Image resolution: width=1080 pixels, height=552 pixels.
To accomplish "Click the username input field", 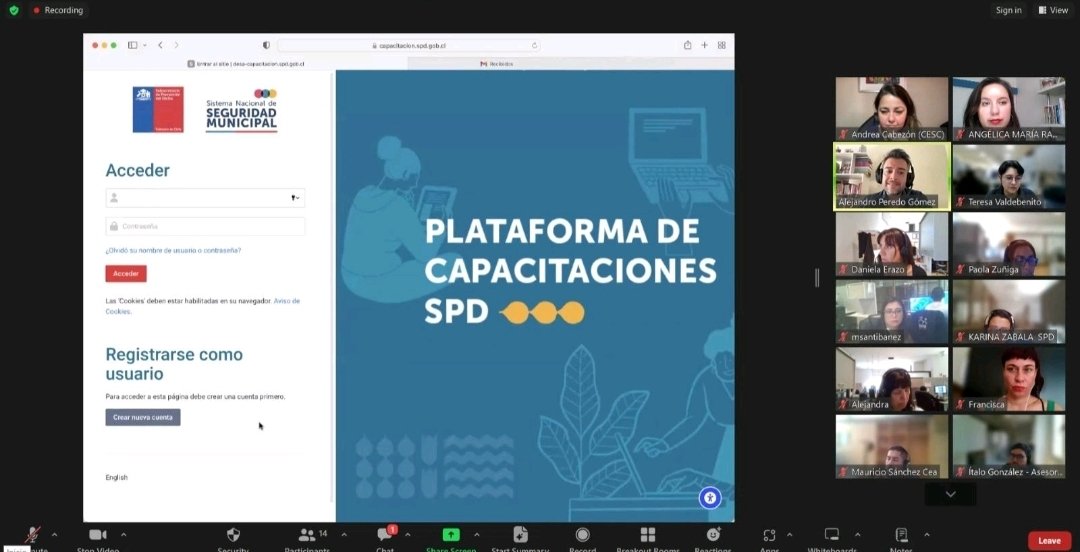I will pos(205,198).
